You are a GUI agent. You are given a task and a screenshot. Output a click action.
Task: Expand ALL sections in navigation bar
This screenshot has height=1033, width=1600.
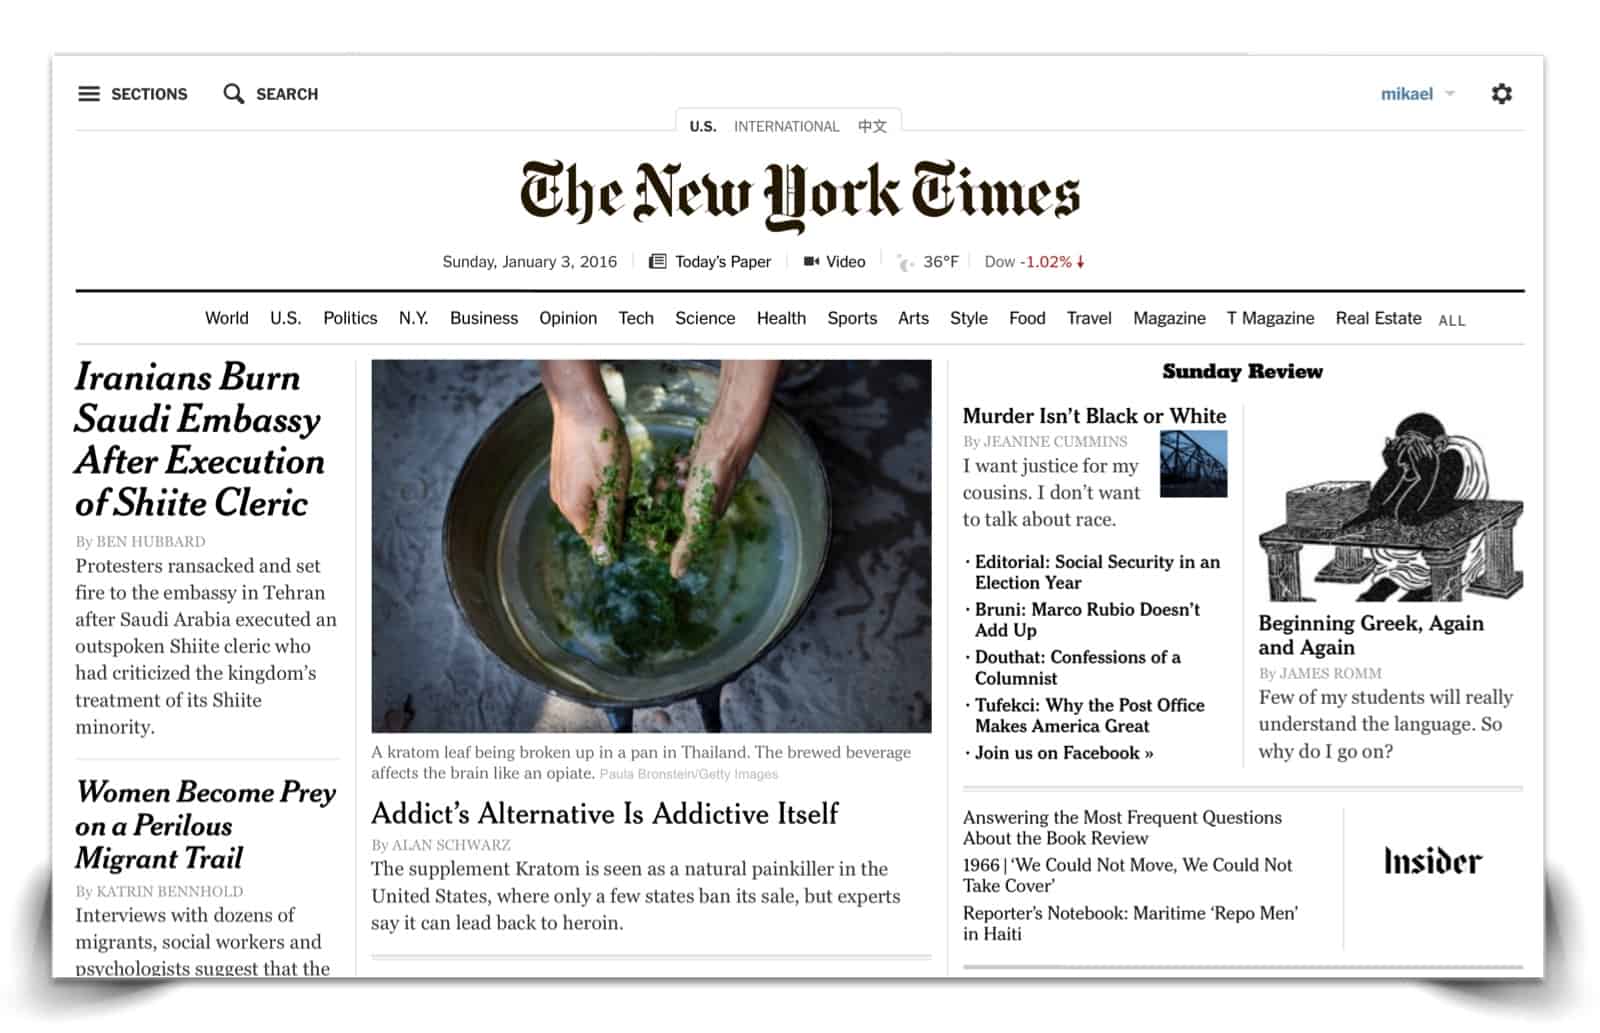coord(1452,321)
